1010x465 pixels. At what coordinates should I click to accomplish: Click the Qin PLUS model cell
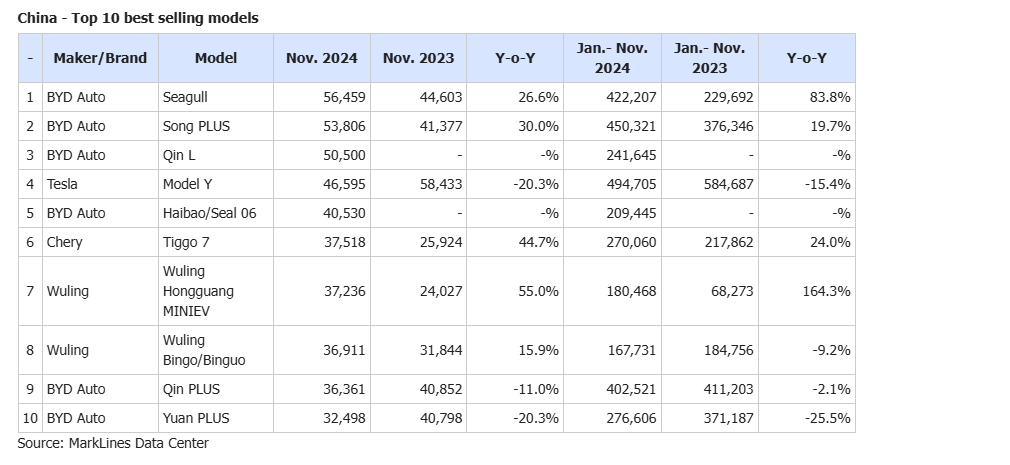point(191,389)
